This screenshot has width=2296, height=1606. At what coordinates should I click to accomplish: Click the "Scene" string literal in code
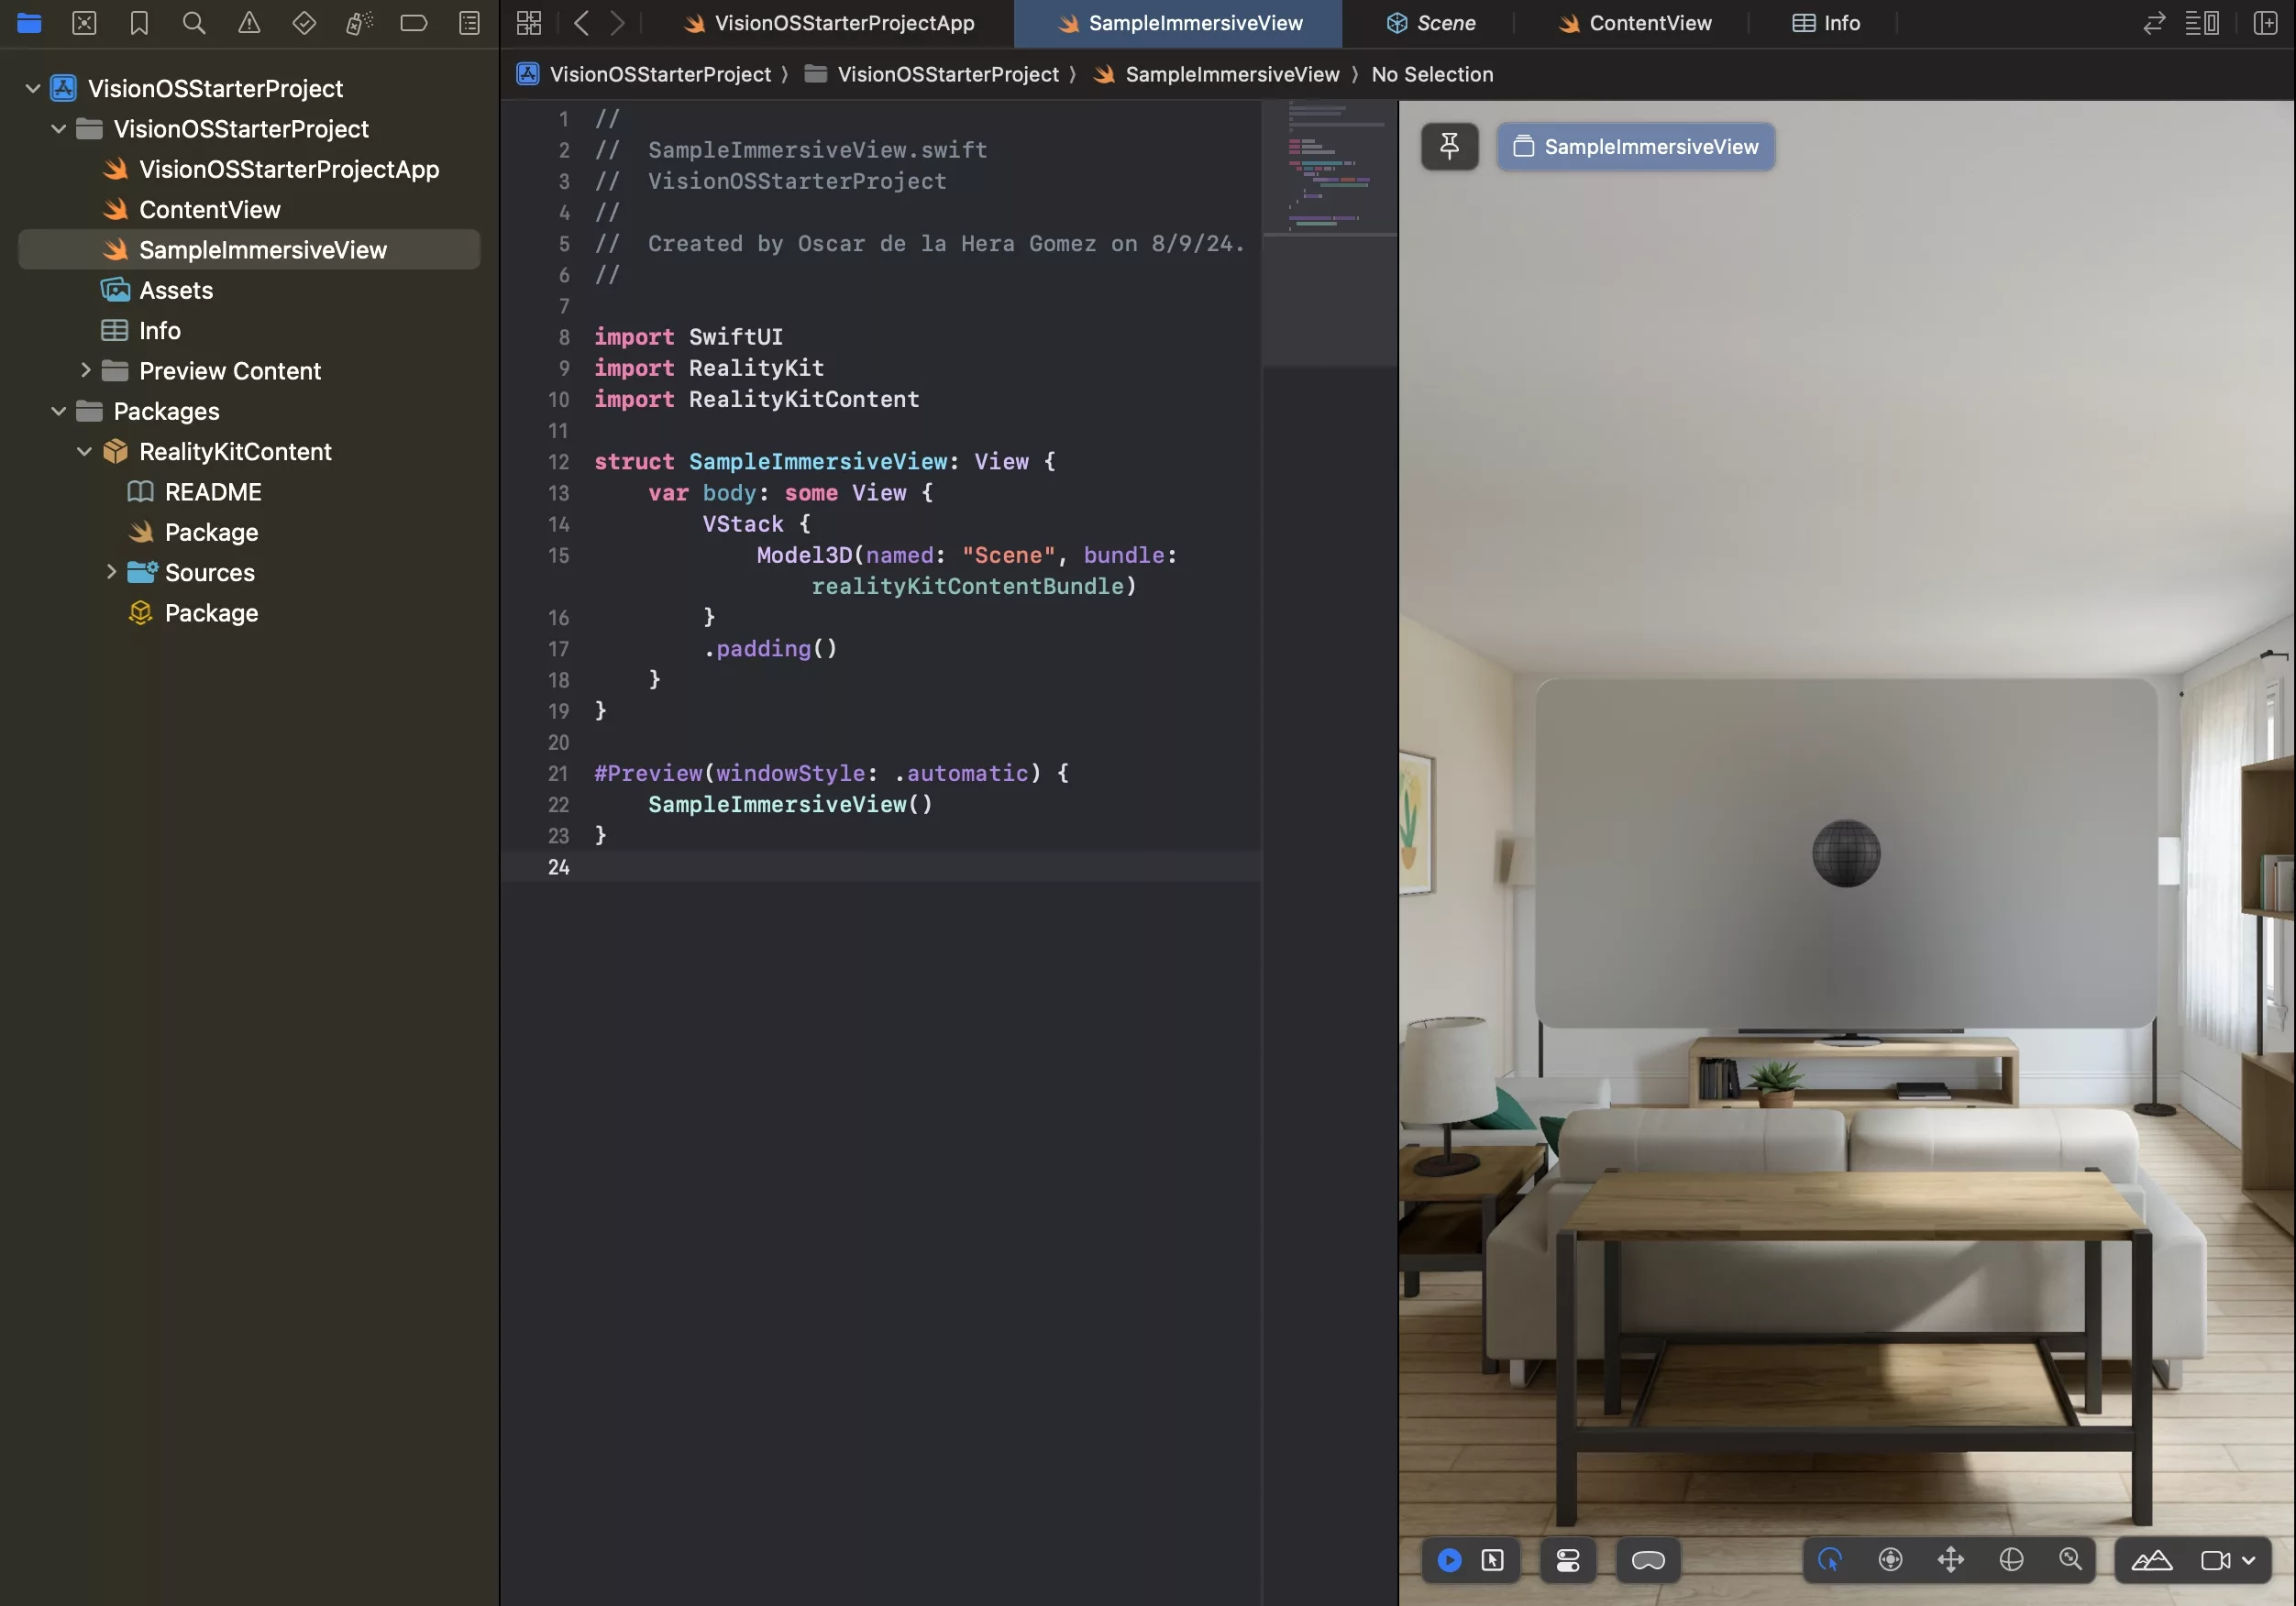[1008, 555]
